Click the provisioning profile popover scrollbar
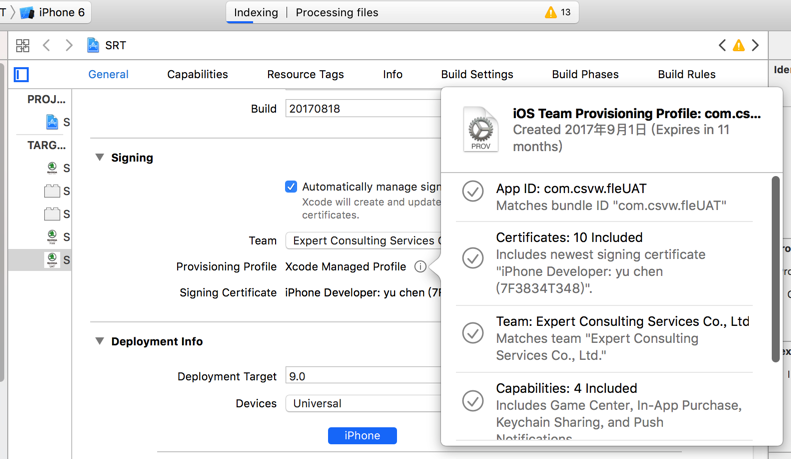Screen dimensions: 791x459 776,270
